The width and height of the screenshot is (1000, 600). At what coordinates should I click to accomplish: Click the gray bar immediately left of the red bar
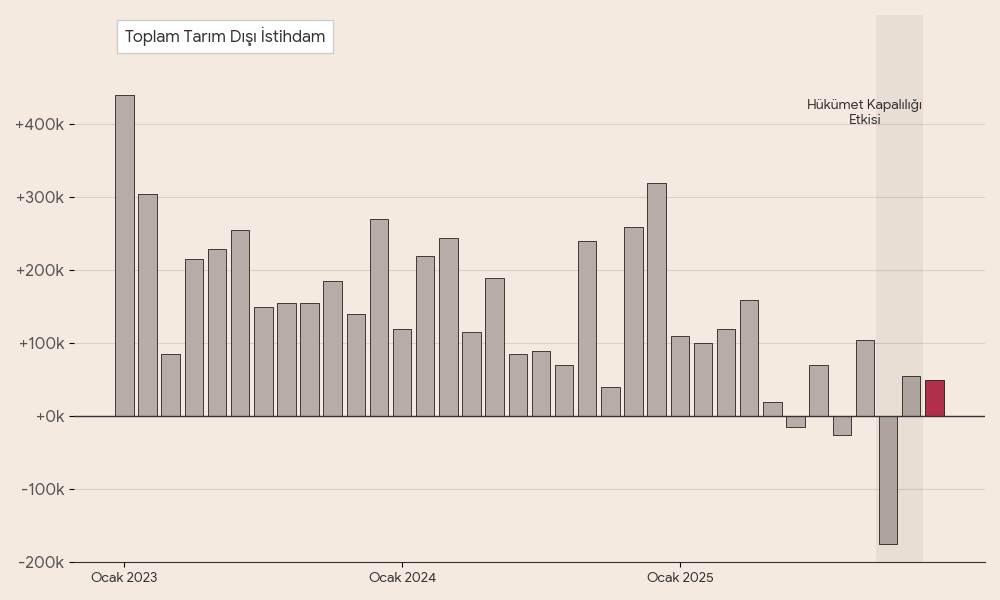pos(911,396)
